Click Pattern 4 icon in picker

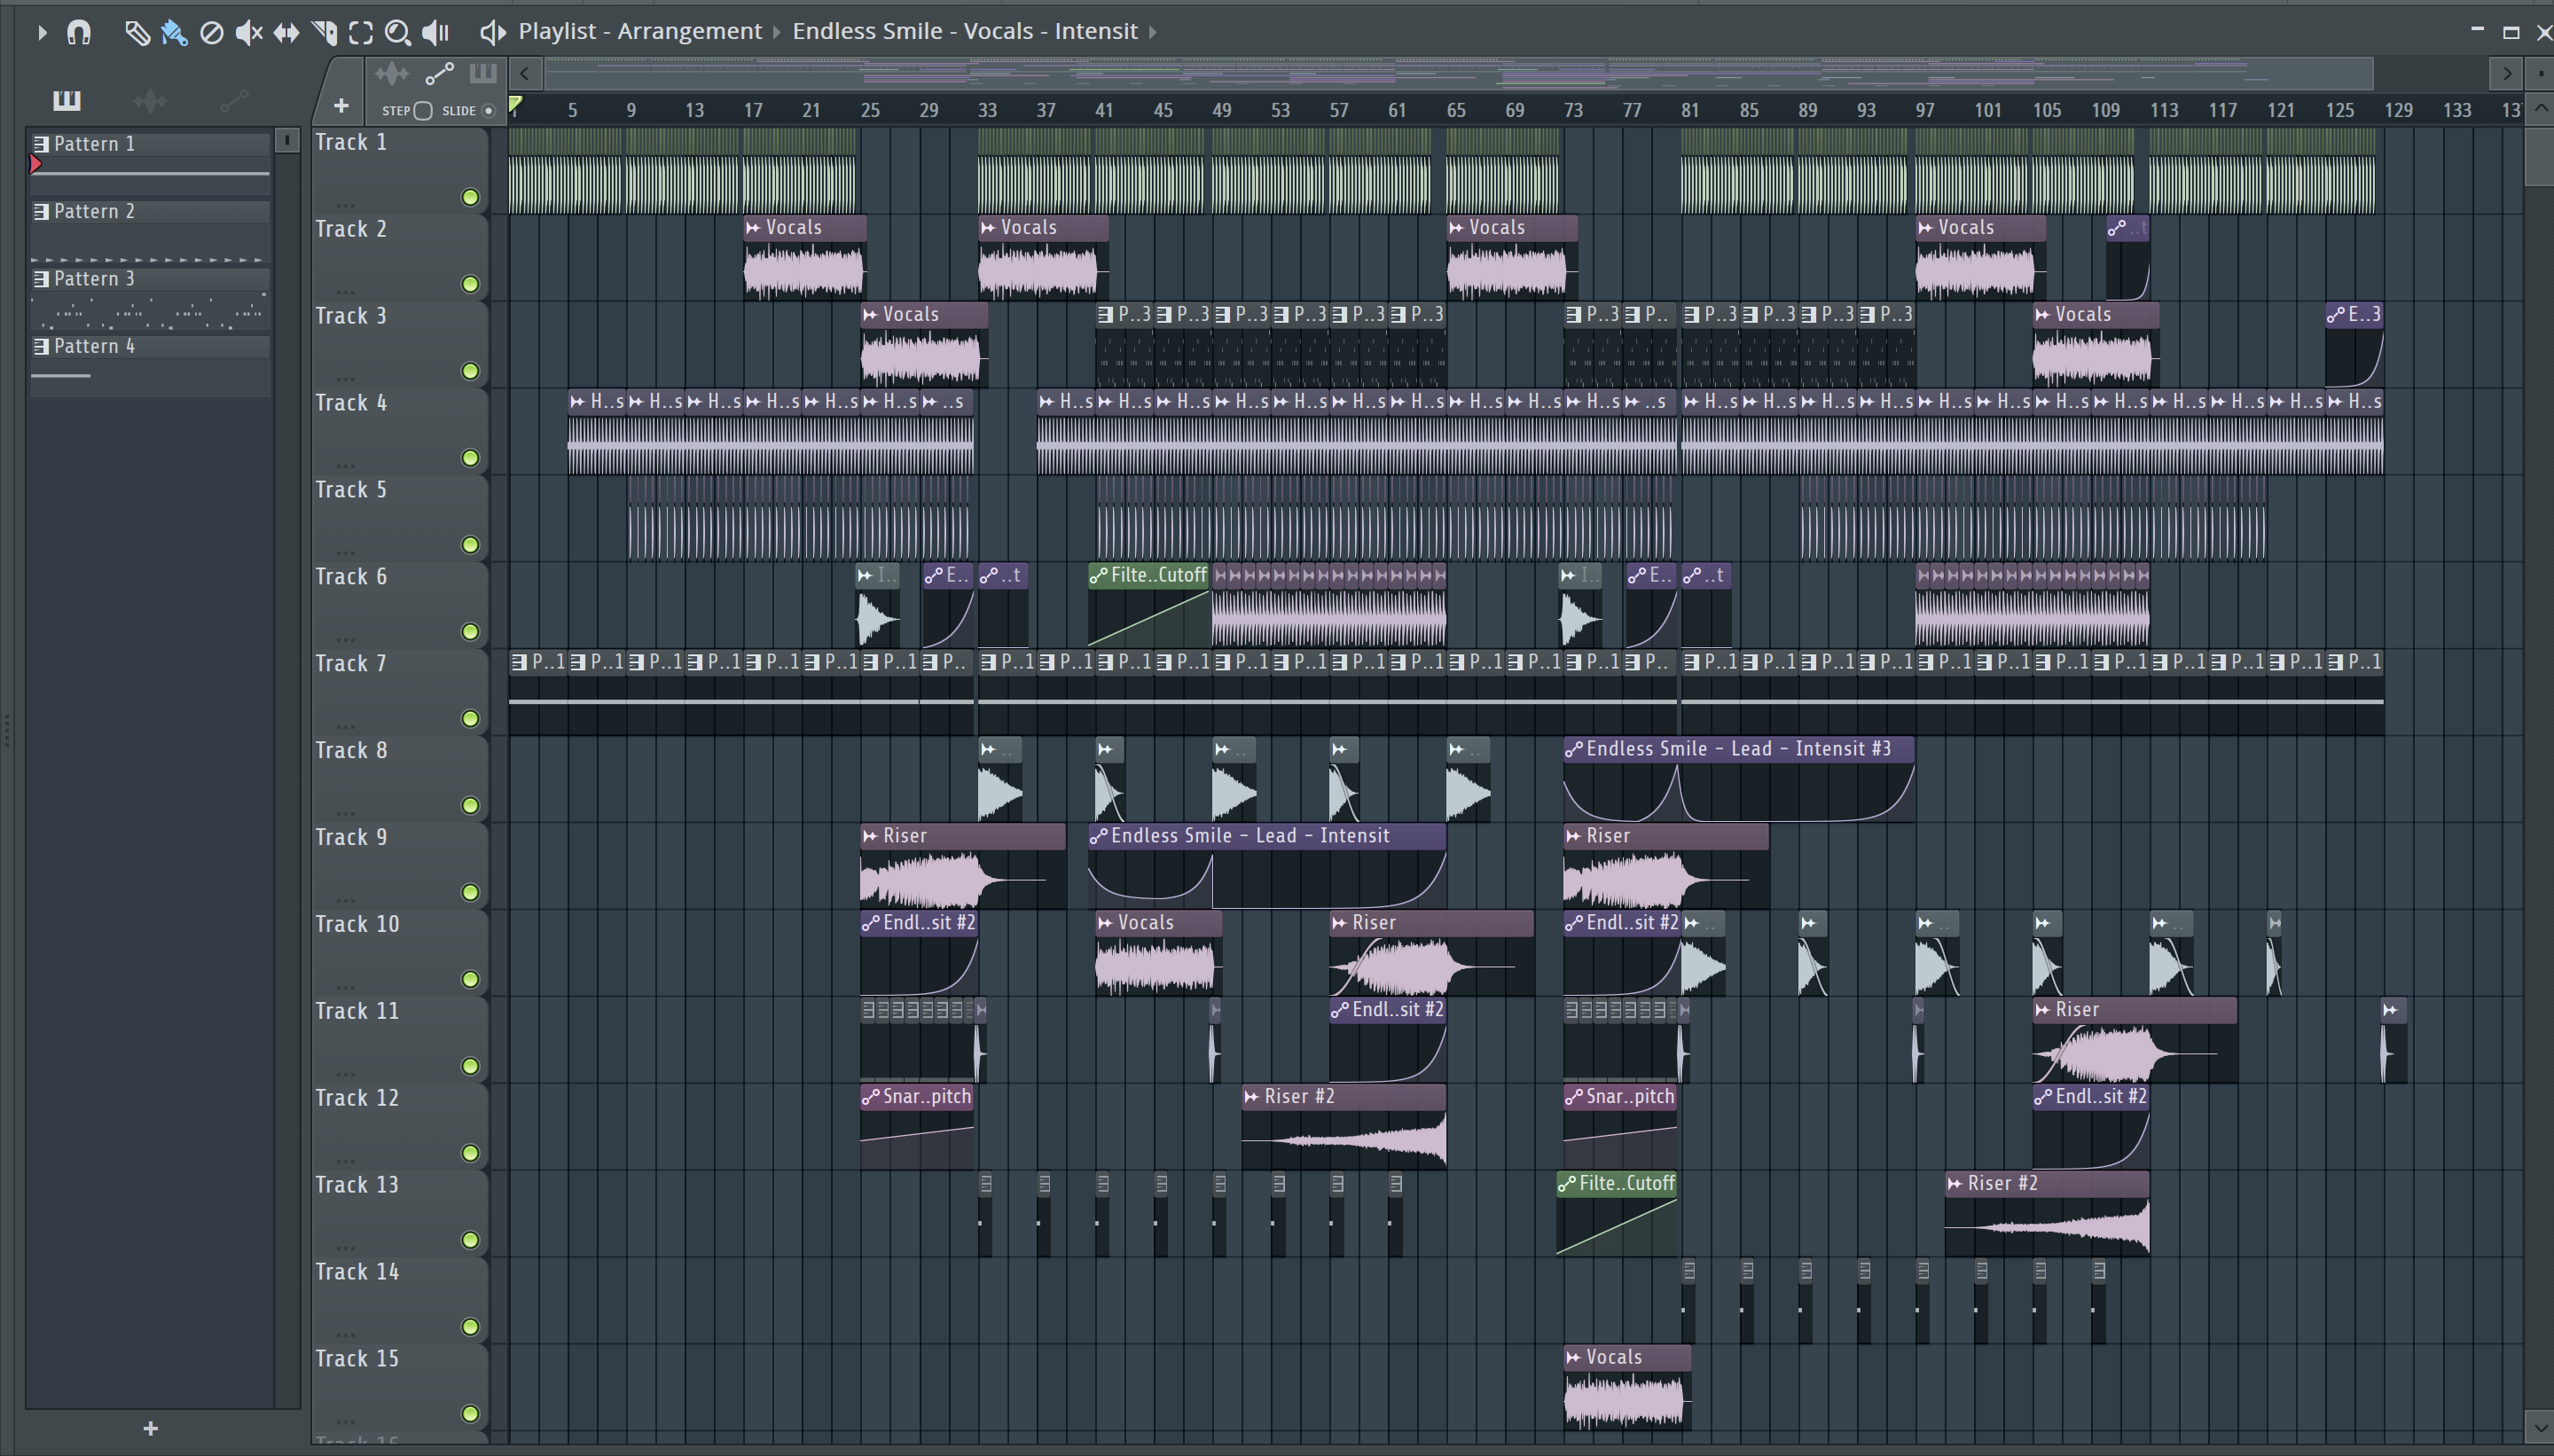pyautogui.click(x=42, y=347)
